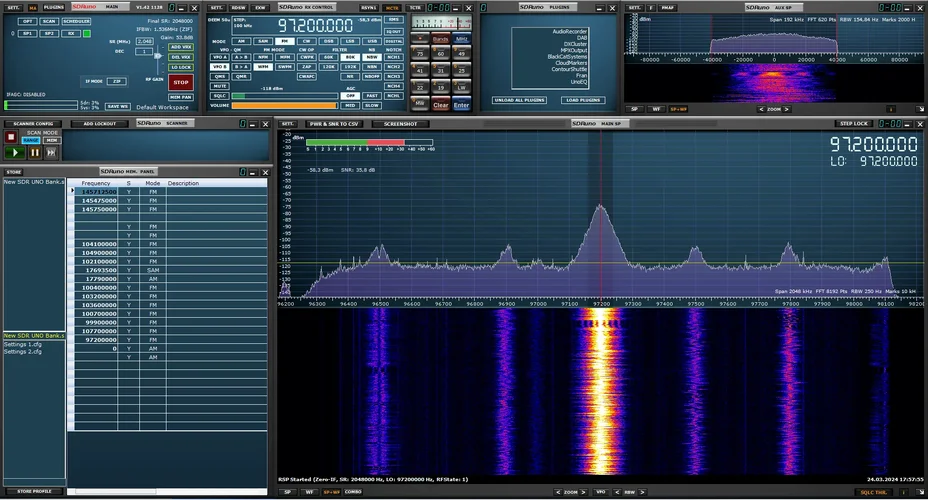The width and height of the screenshot is (928, 500).
Task: Select MEM scan mode
Action: click(x=52, y=140)
